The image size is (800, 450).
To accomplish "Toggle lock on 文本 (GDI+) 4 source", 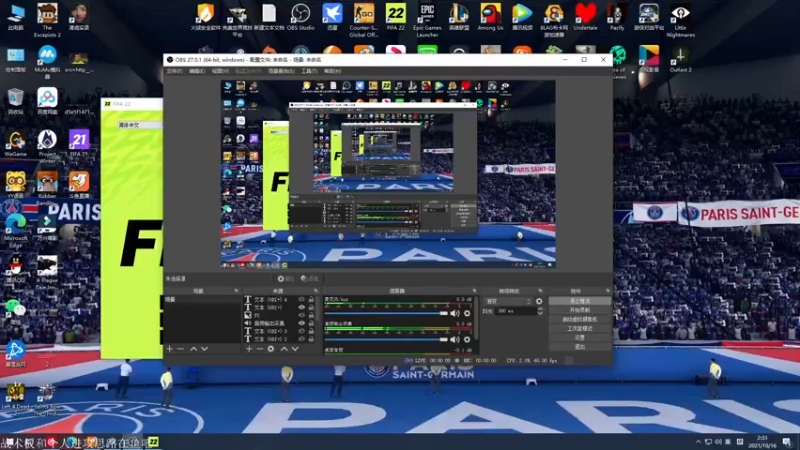I will 311,300.
